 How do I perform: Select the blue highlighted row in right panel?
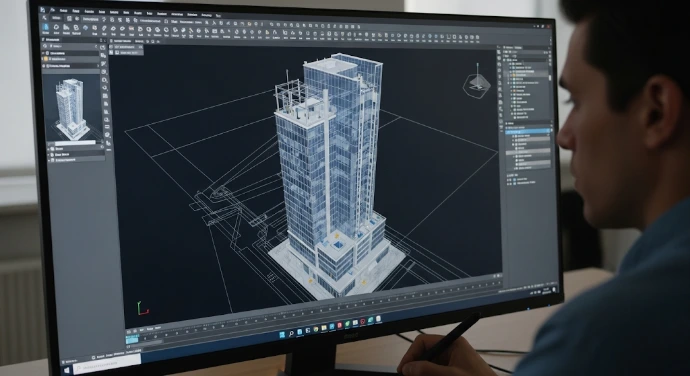coord(528,131)
